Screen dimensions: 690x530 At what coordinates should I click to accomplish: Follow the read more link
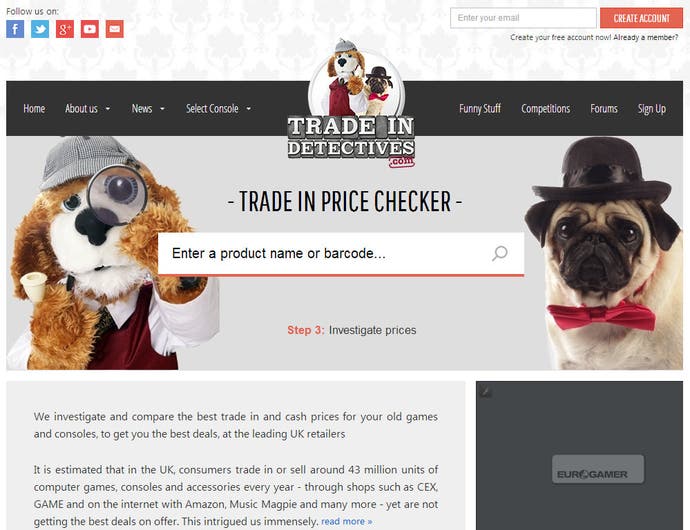[x=347, y=522]
